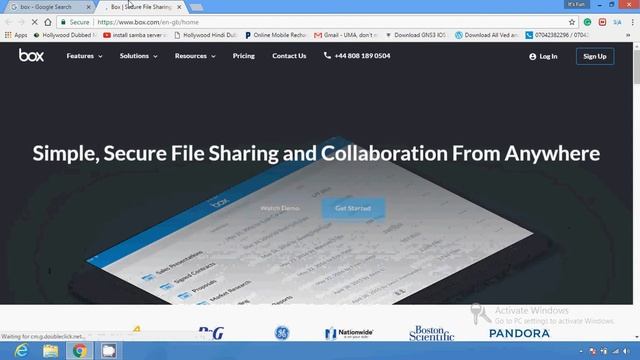Open the 07042382296 bookmark

(557, 35)
